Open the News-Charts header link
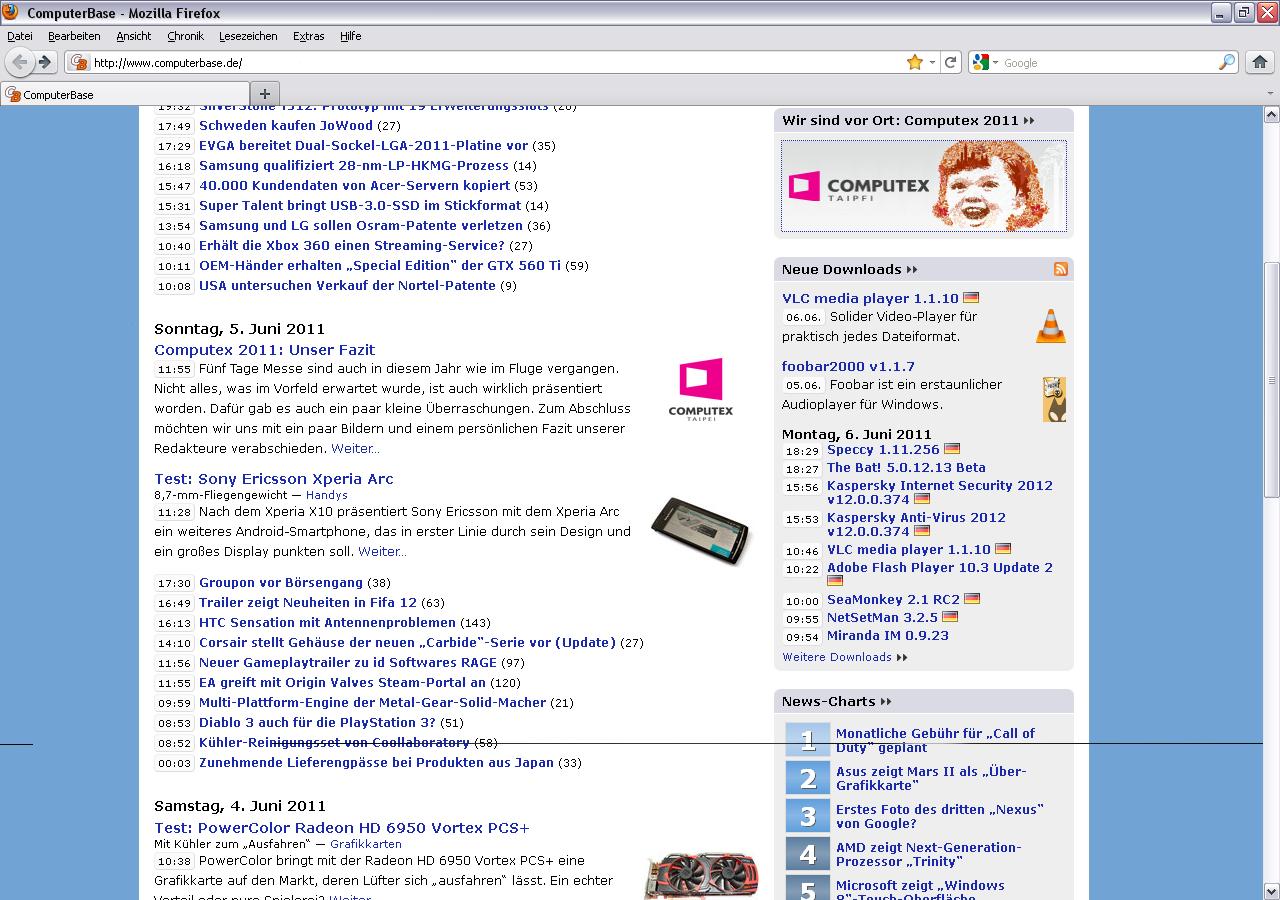Viewport: 1280px width, 900px height. click(x=836, y=701)
